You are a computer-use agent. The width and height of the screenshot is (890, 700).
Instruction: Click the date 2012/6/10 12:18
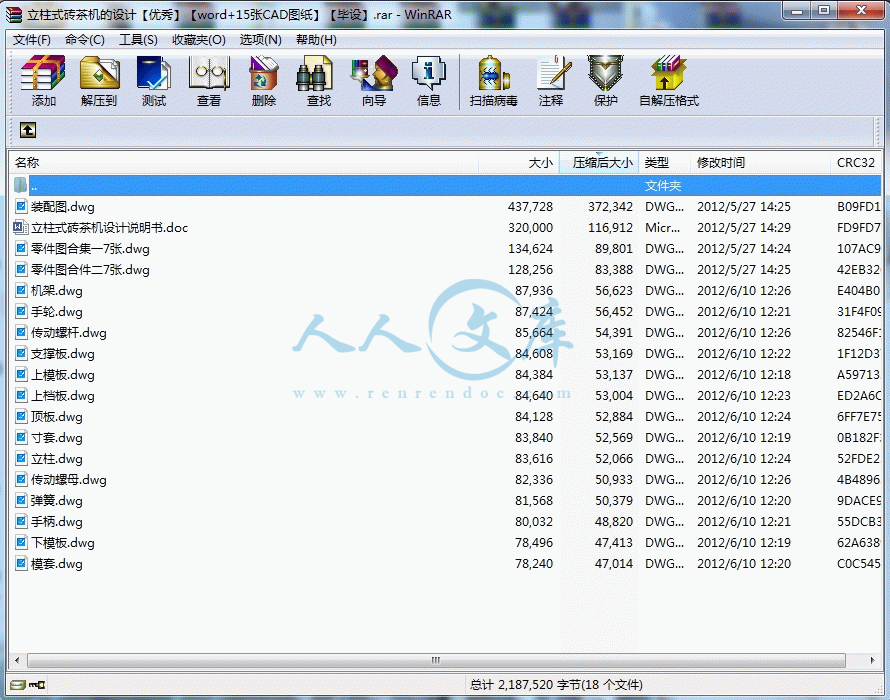pyautogui.click(x=744, y=375)
